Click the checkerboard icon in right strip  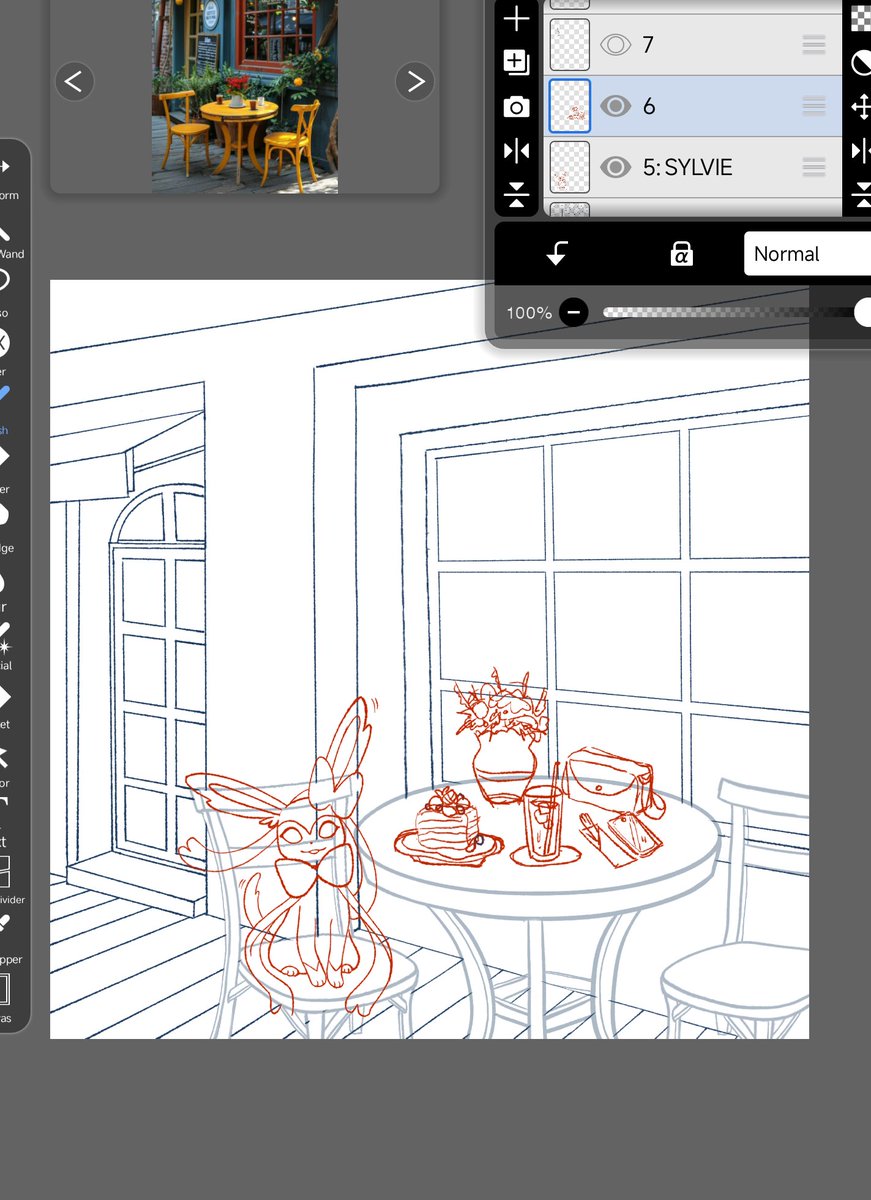coord(861,19)
